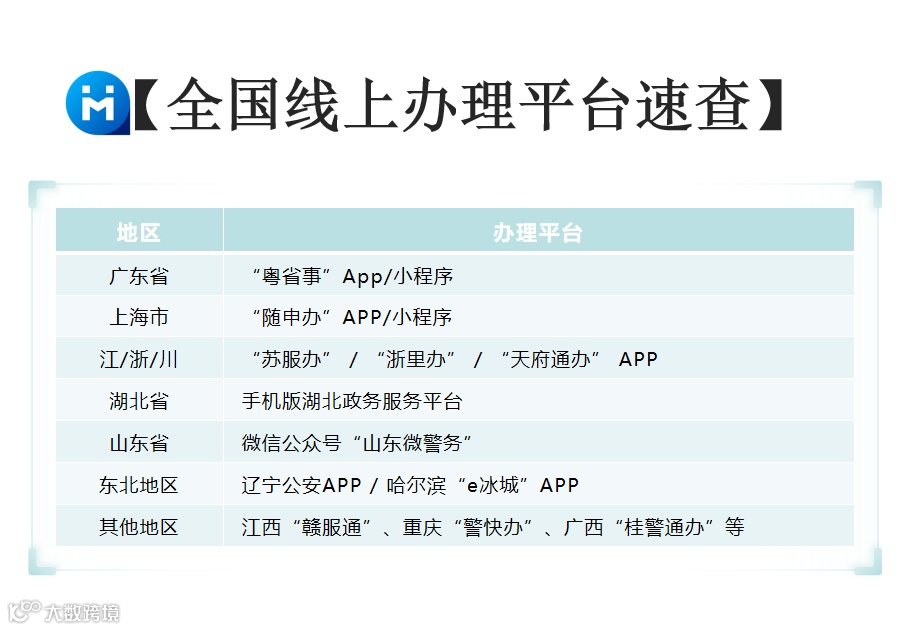Click the text '“苏服办”' in the platform cell
This screenshot has width=916, height=630.
click(x=292, y=359)
